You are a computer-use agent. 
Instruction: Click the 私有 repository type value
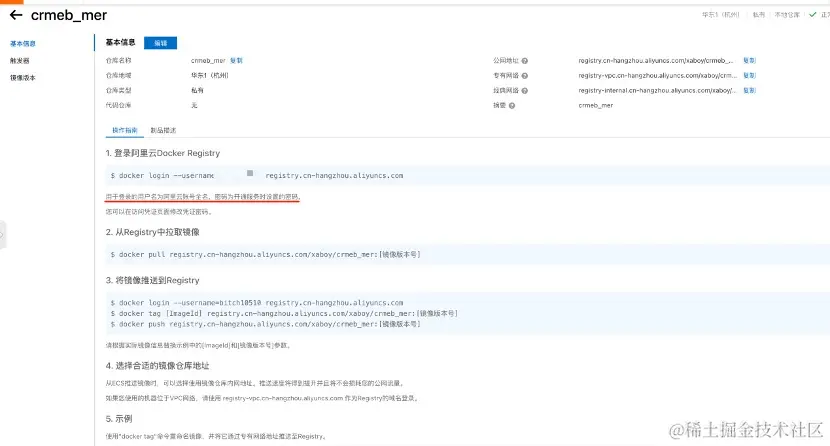point(197,90)
